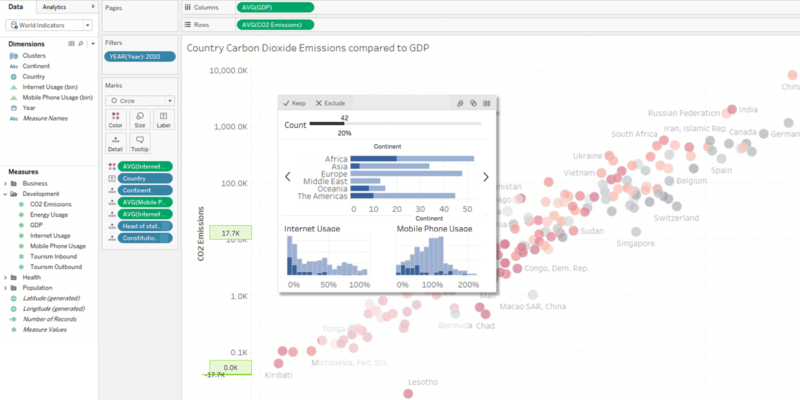Switch to the Analytics tab
The image size is (800, 400).
55,7
